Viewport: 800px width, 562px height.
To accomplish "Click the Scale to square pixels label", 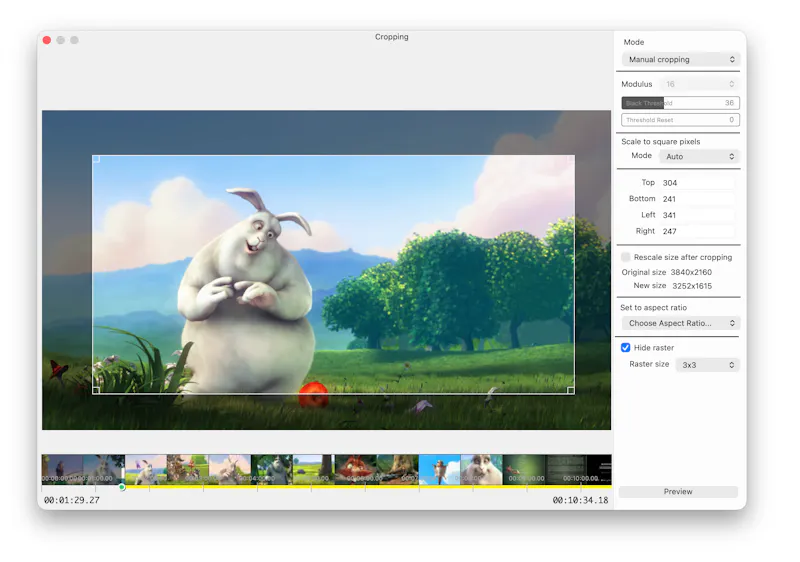I will (x=661, y=142).
